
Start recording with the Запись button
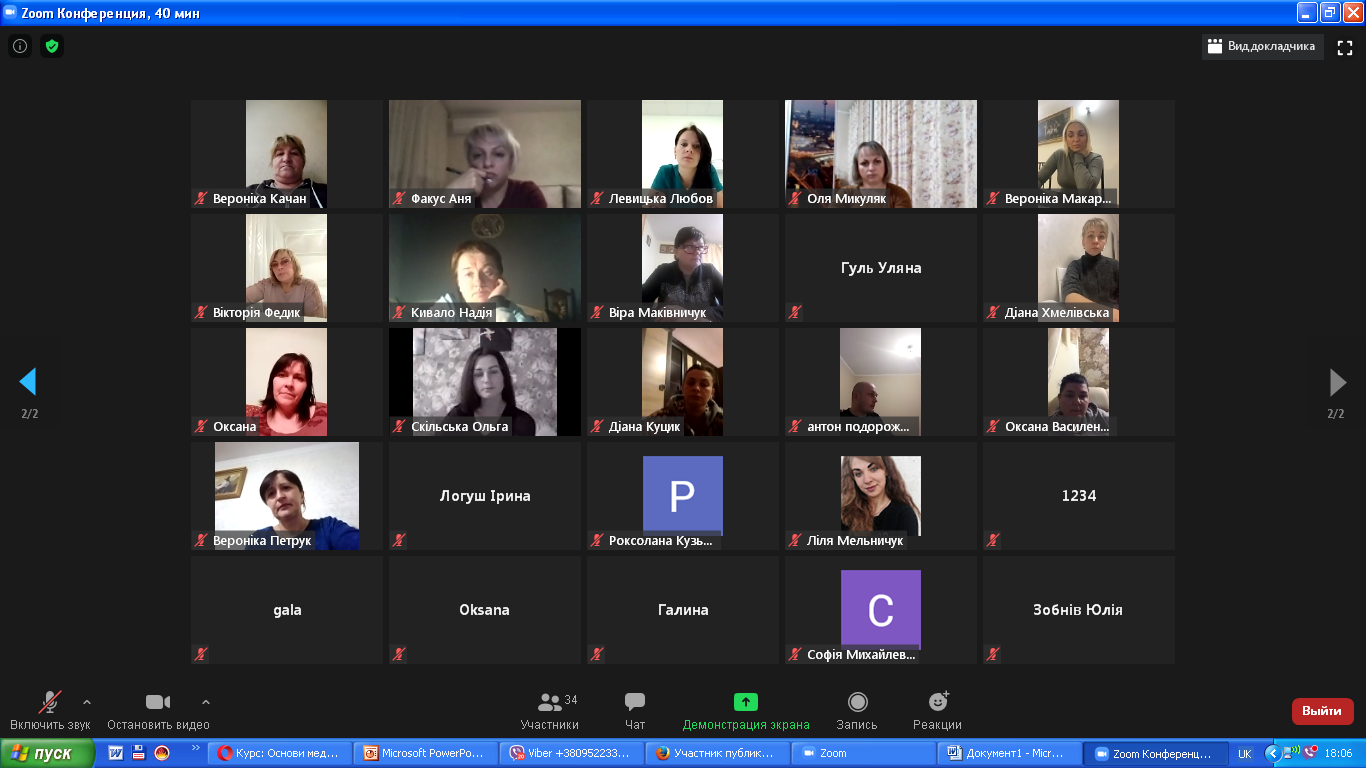[857, 710]
